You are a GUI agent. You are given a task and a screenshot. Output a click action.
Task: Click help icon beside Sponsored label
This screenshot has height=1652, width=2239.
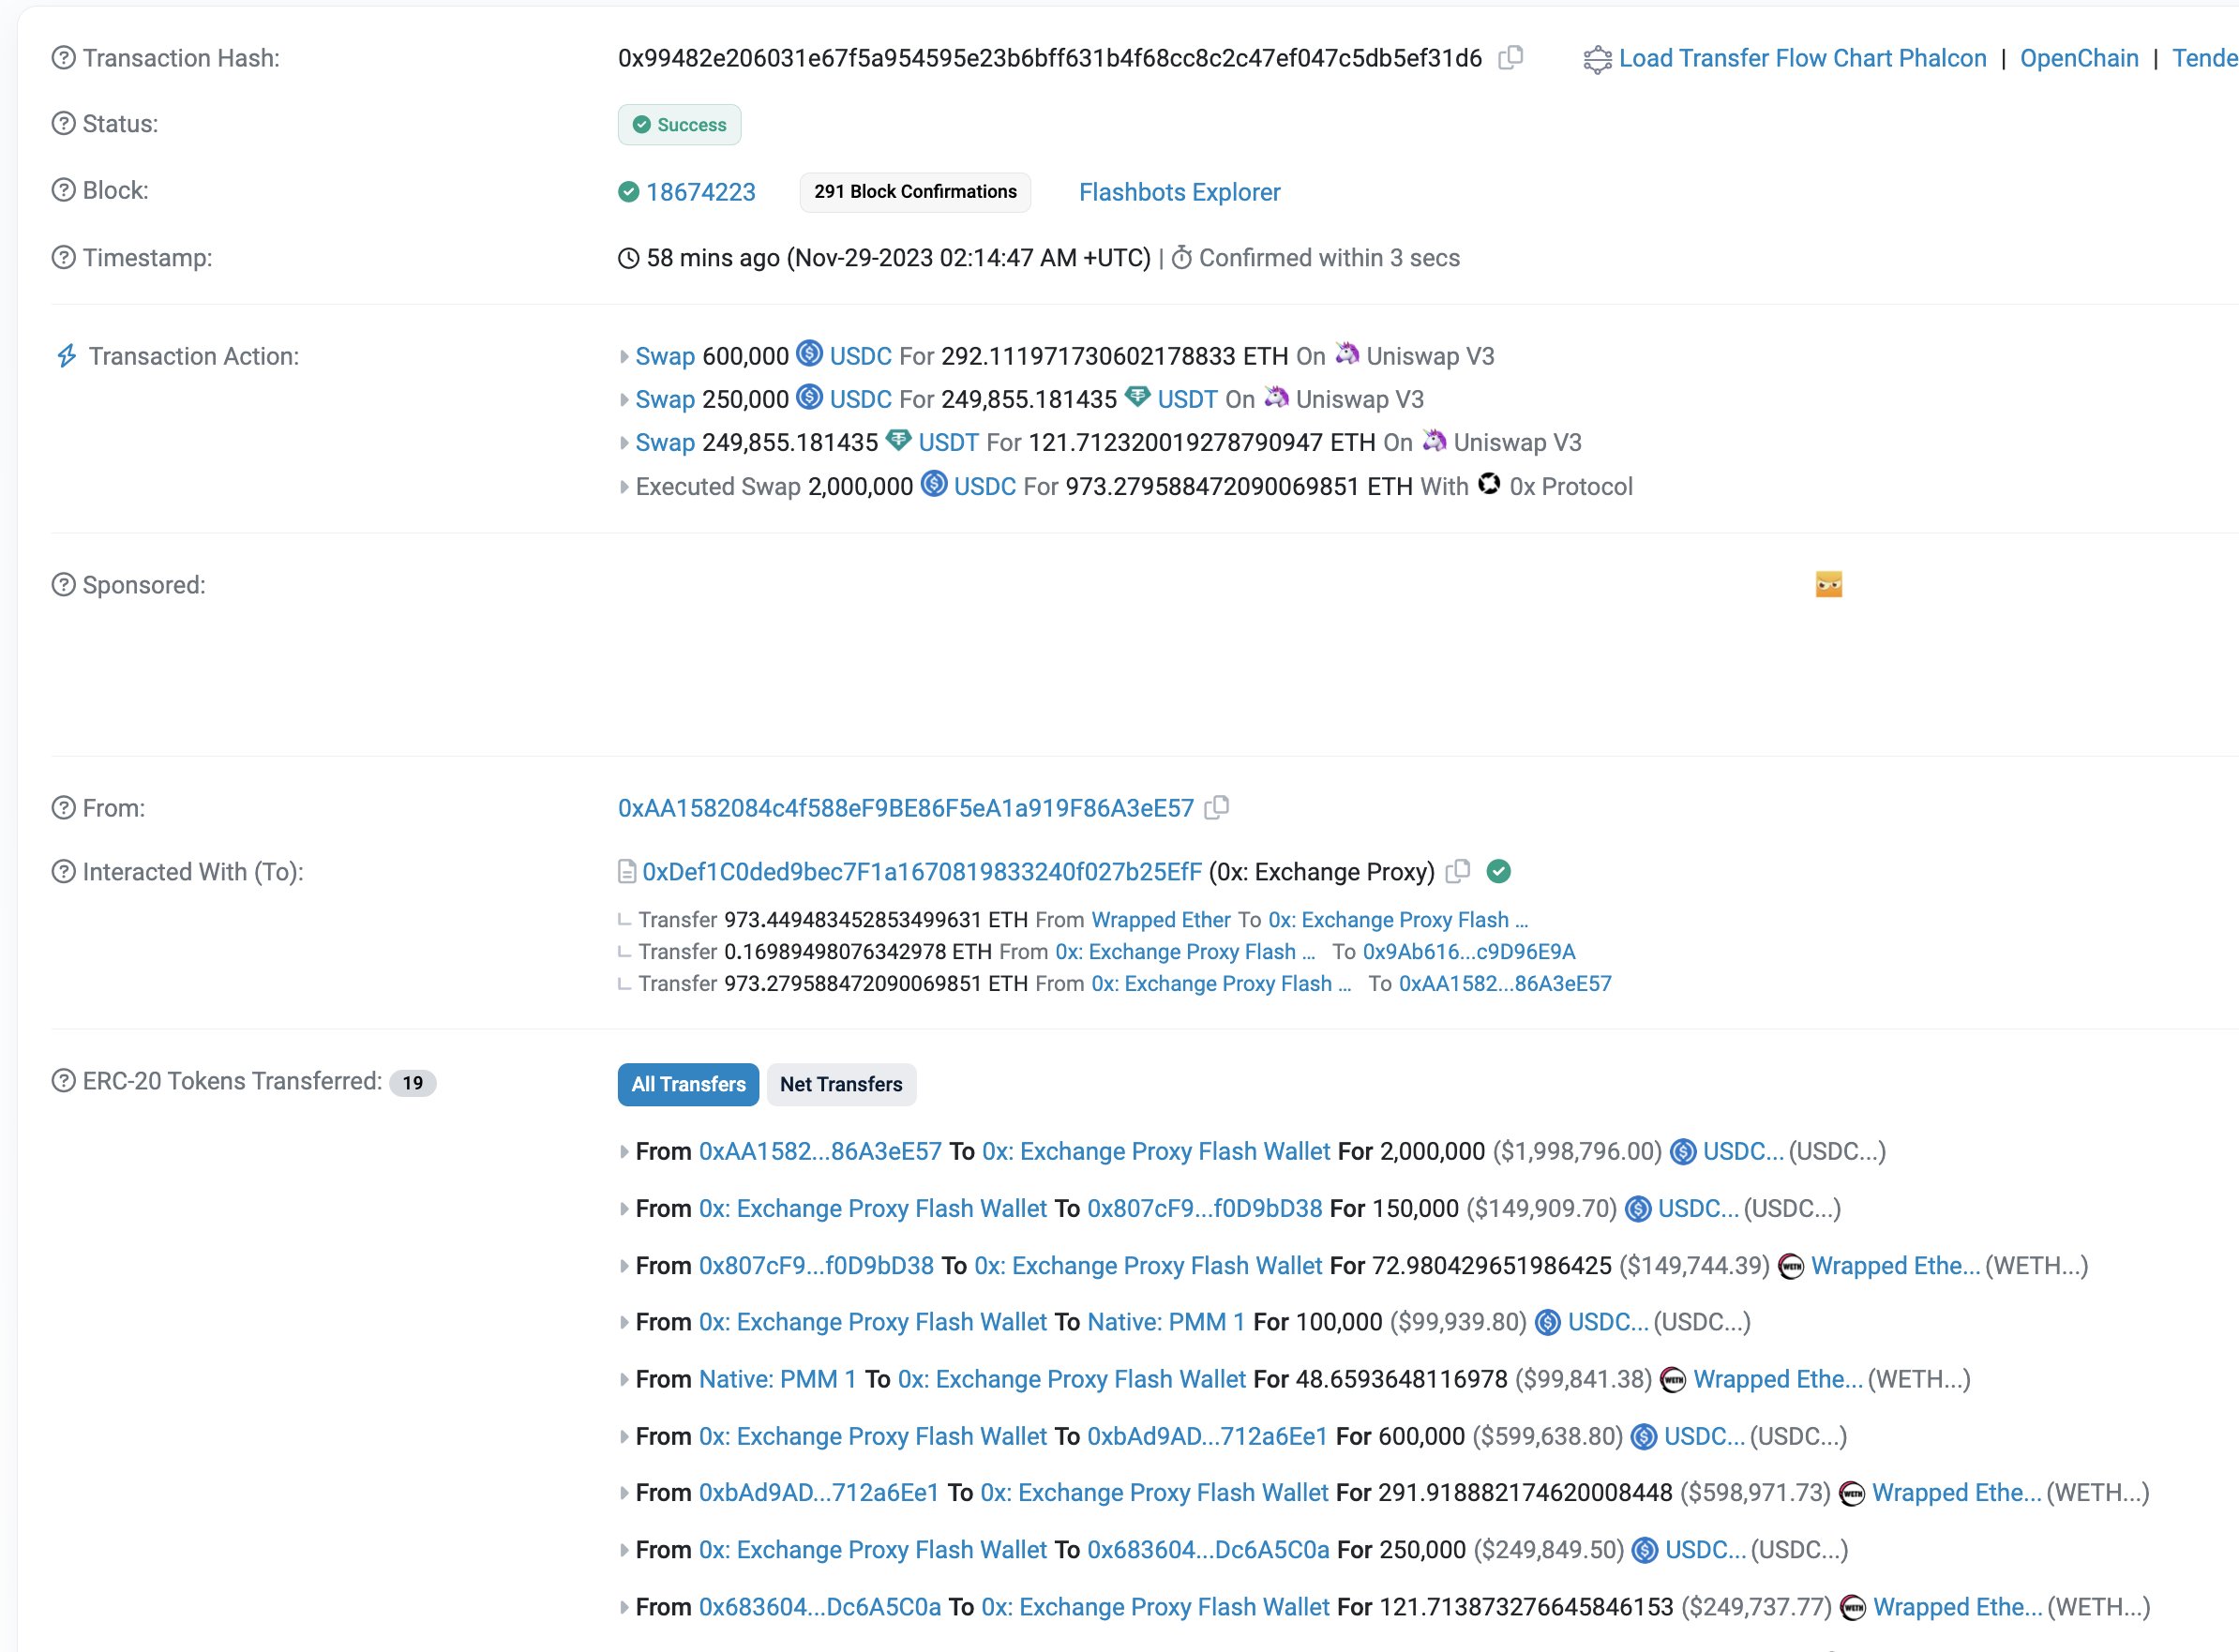(x=63, y=585)
